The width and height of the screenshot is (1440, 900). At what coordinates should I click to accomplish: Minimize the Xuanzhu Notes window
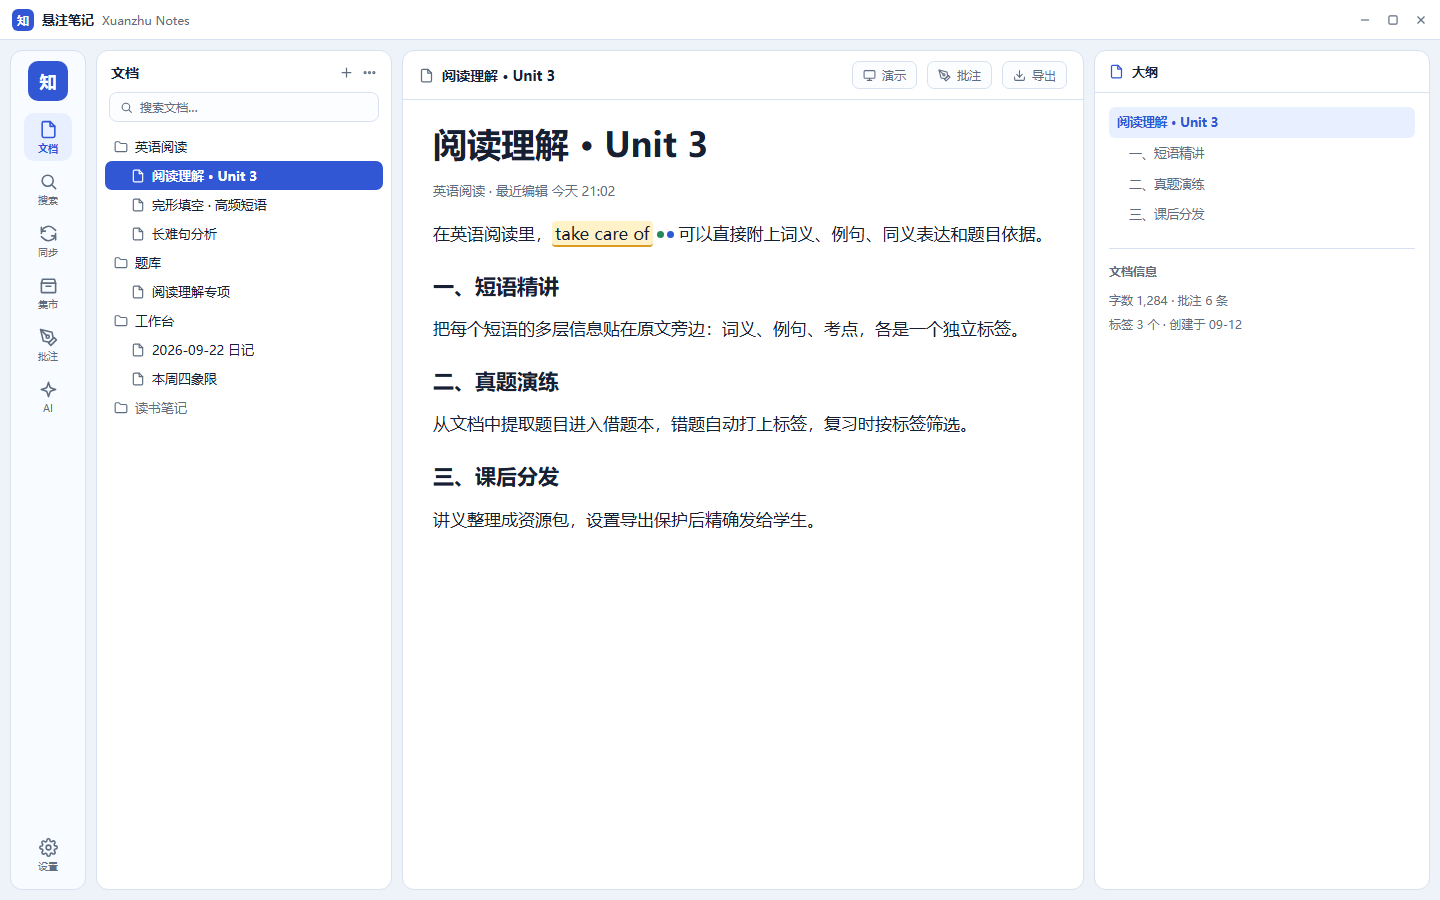[x=1365, y=20]
